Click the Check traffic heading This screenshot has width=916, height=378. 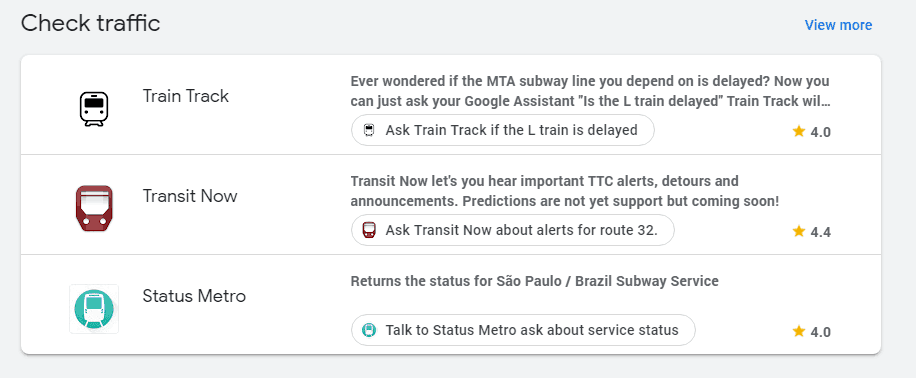(91, 24)
